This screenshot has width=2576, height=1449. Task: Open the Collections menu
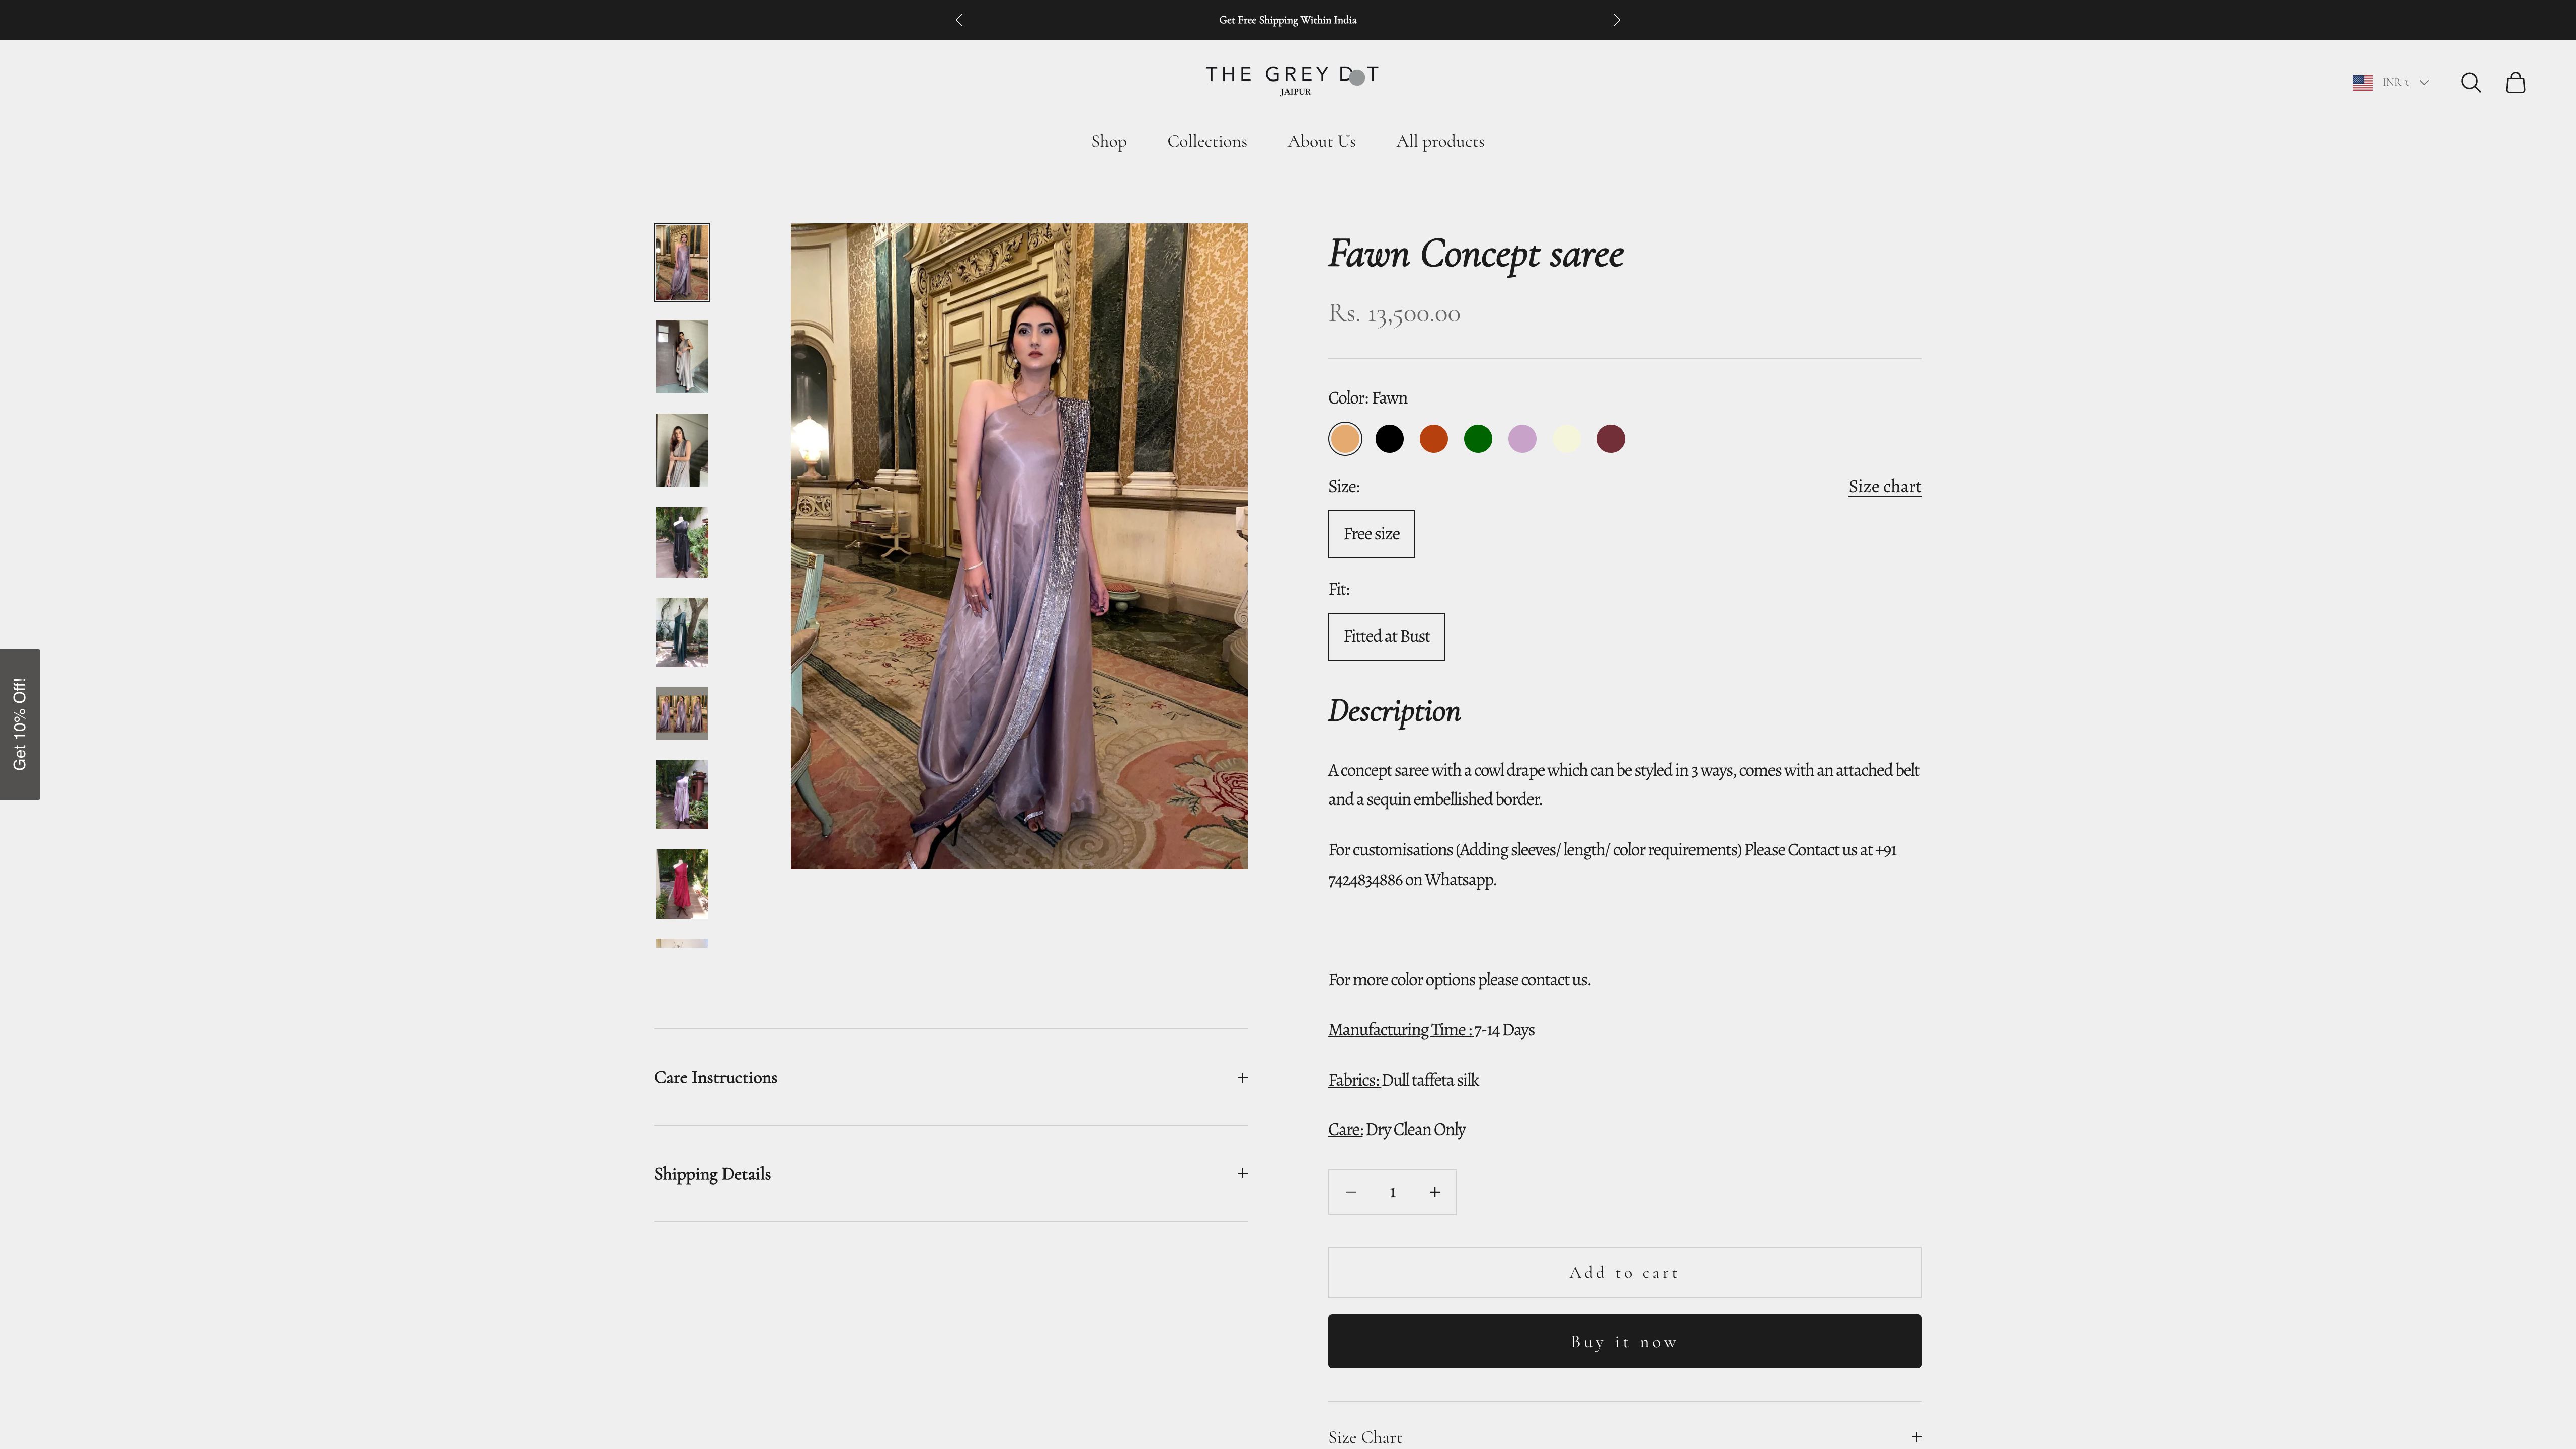pos(1207,141)
